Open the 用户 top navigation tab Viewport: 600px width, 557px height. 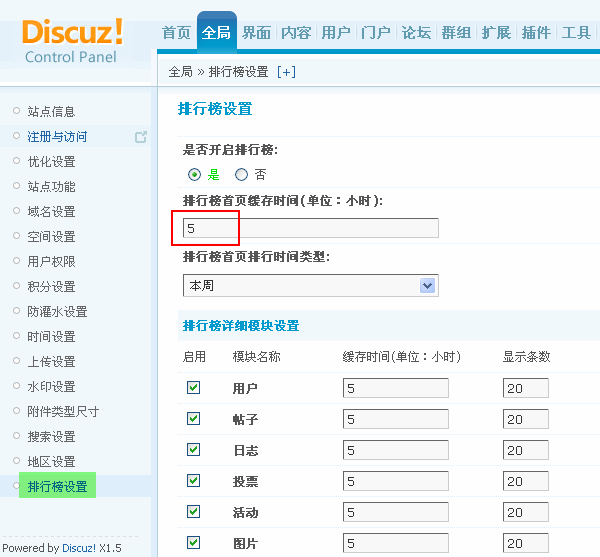[336, 33]
